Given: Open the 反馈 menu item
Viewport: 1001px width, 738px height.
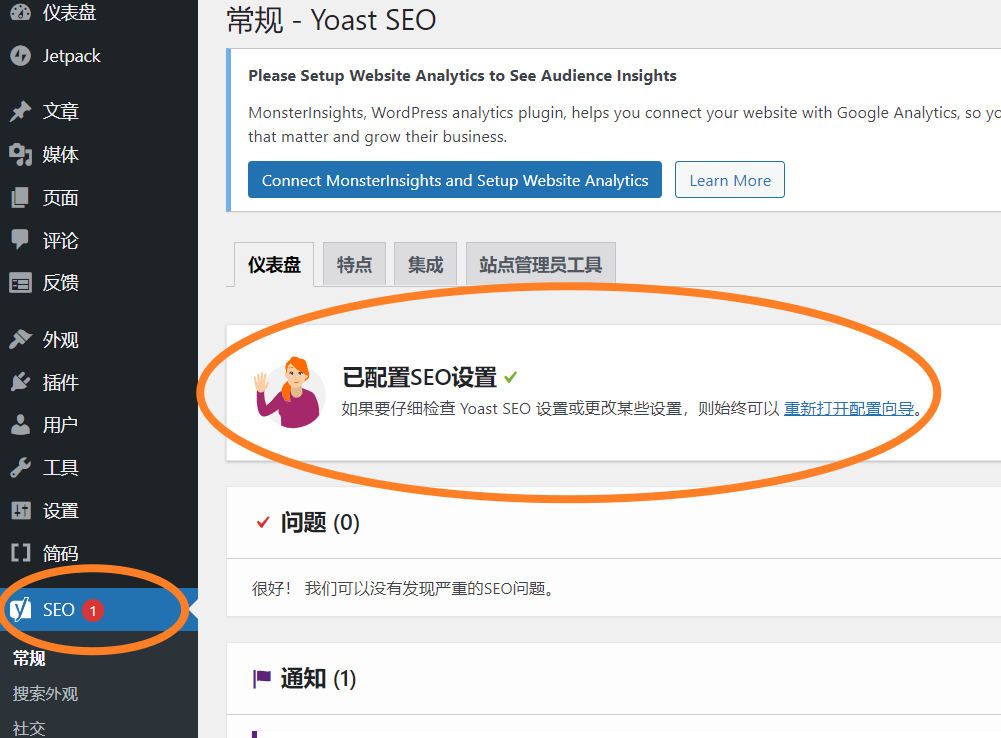Looking at the screenshot, I should click(x=99, y=283).
